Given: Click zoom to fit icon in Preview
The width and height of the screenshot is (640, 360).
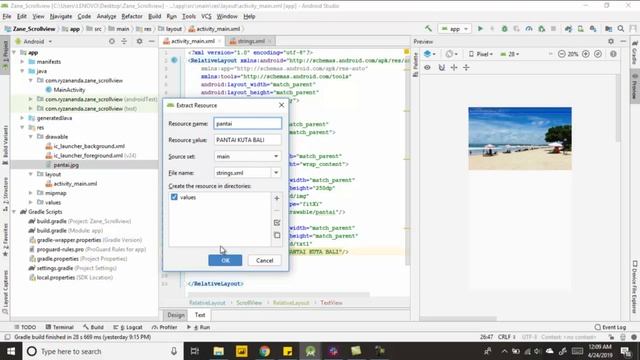Looking at the screenshot, I should click(x=598, y=54).
